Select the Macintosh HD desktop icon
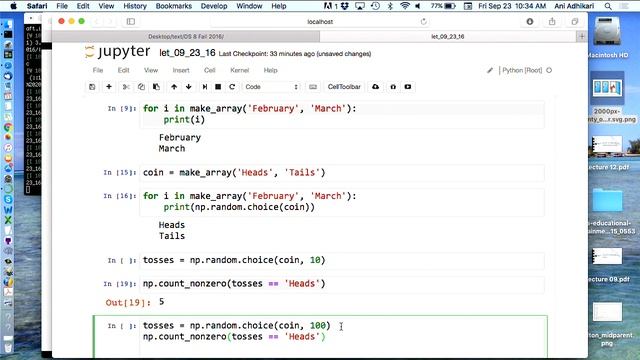The height and width of the screenshot is (360, 640). 607,37
